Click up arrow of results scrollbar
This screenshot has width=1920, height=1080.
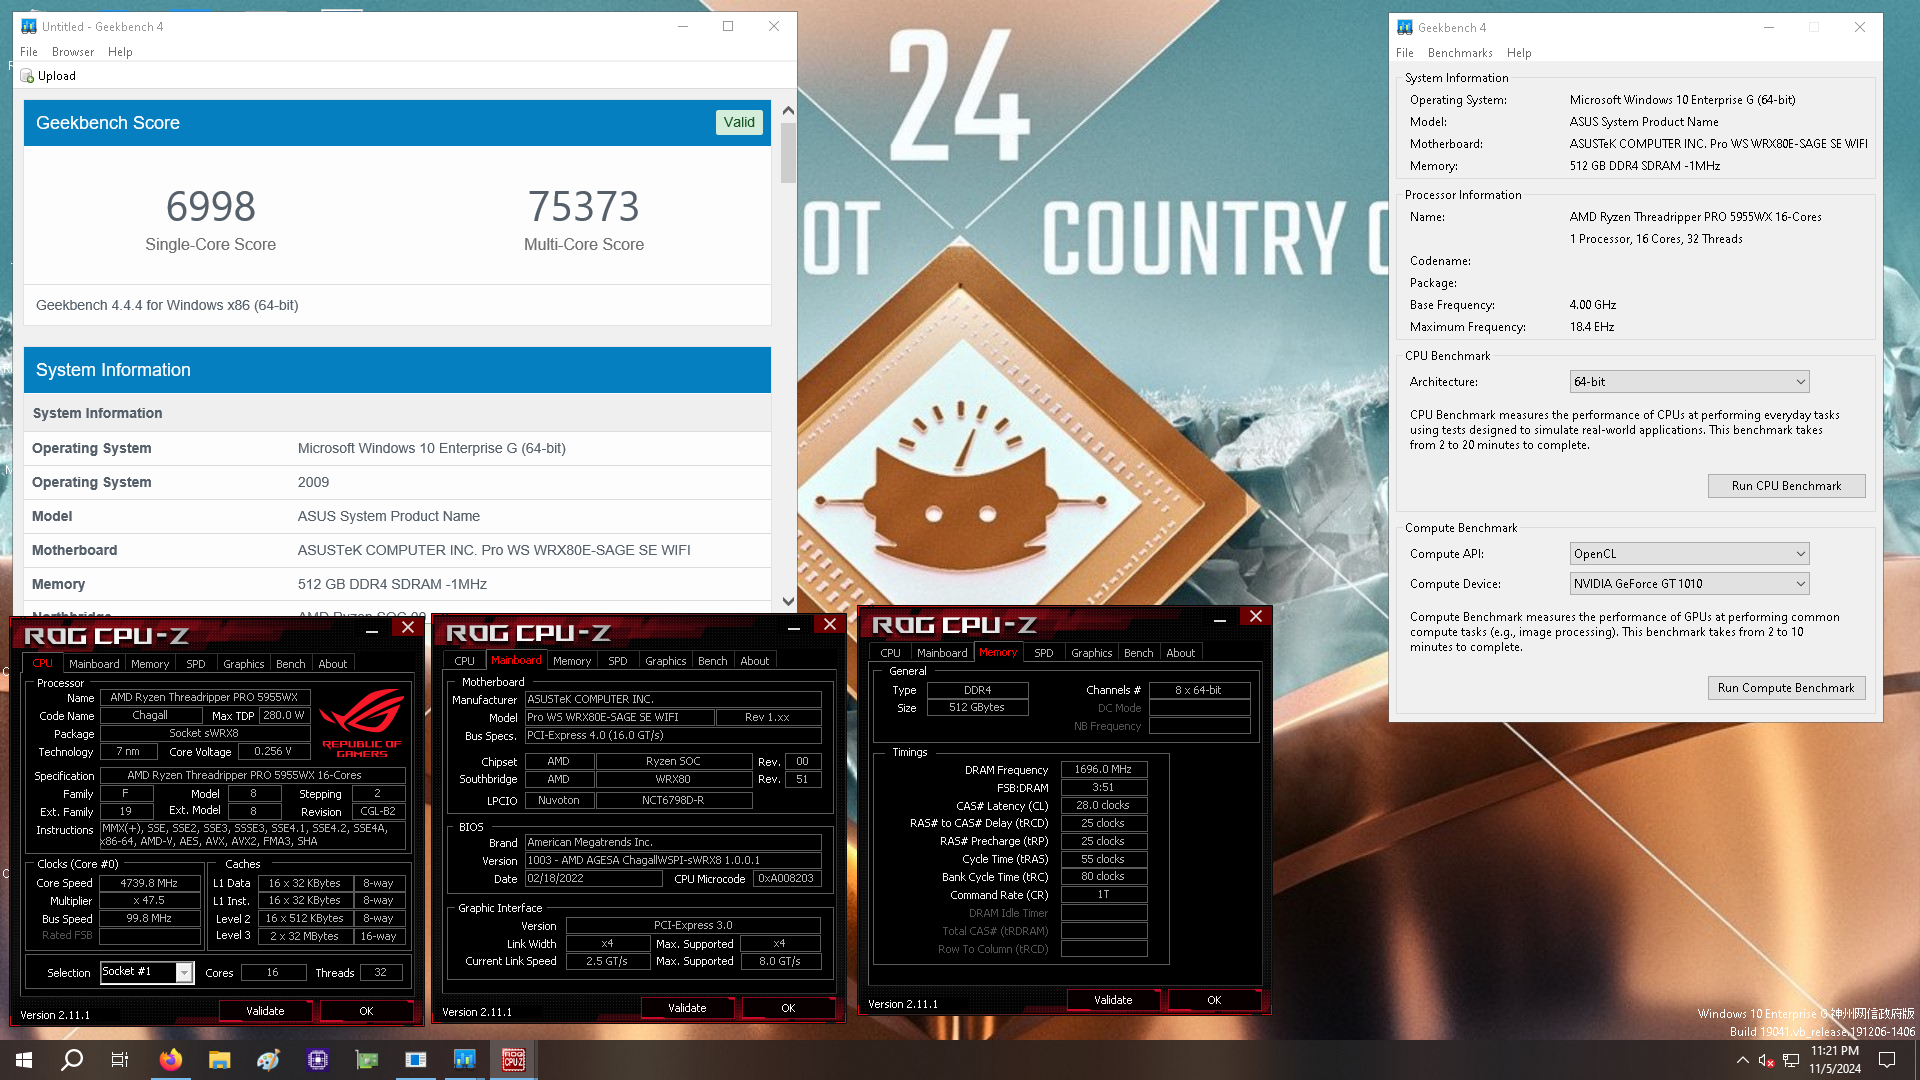tap(788, 110)
